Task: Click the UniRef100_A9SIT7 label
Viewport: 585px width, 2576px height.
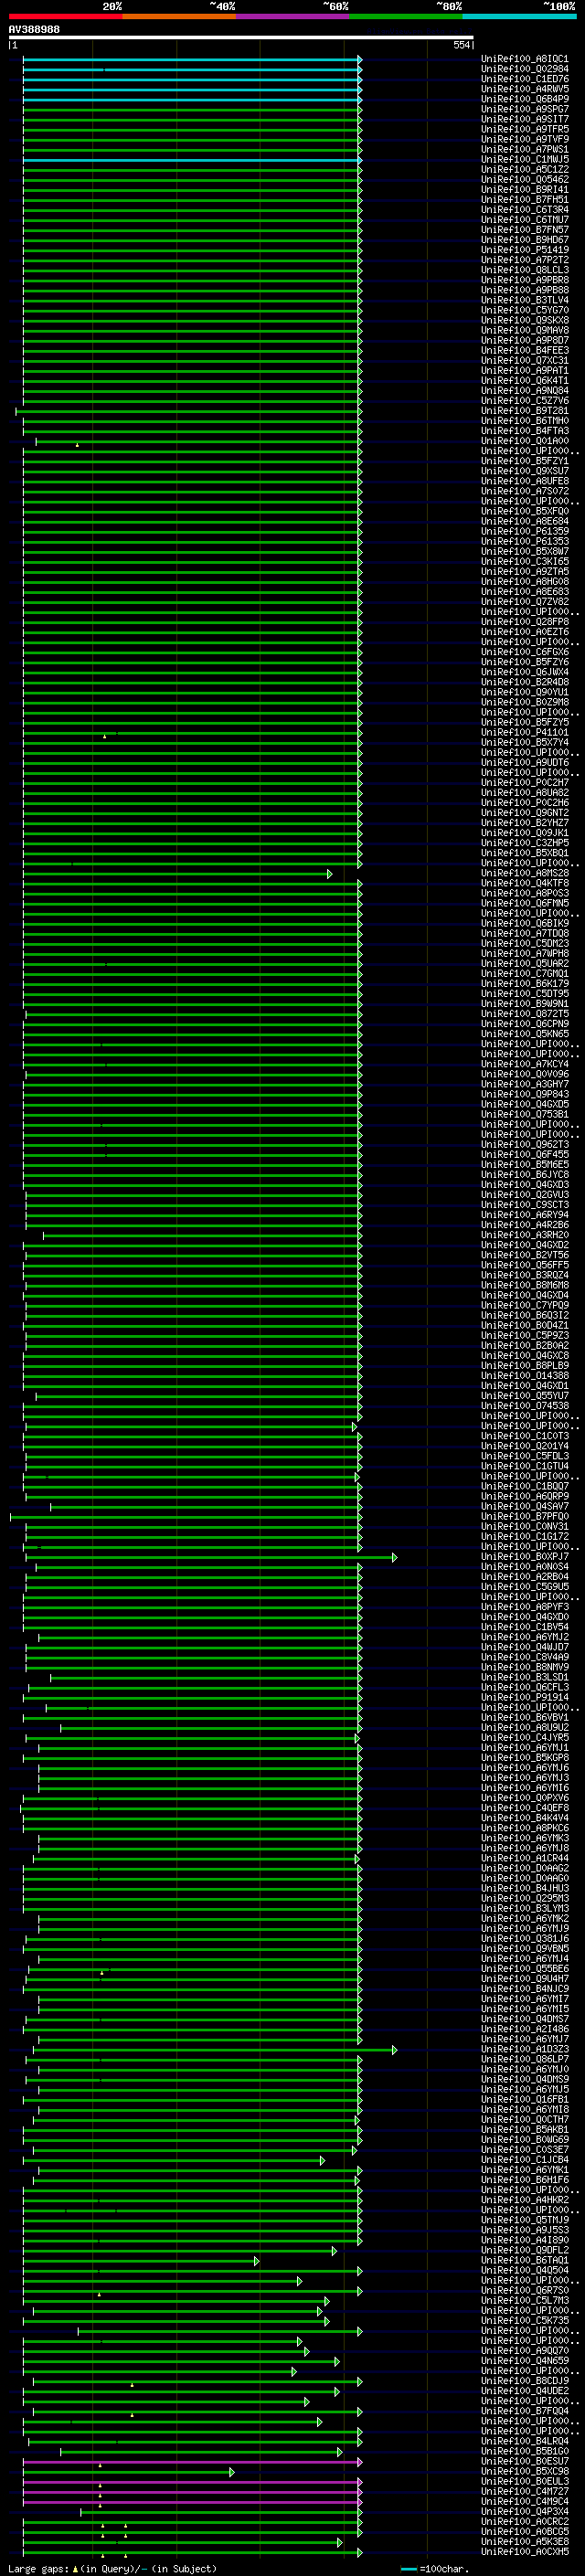Action: pos(525,119)
